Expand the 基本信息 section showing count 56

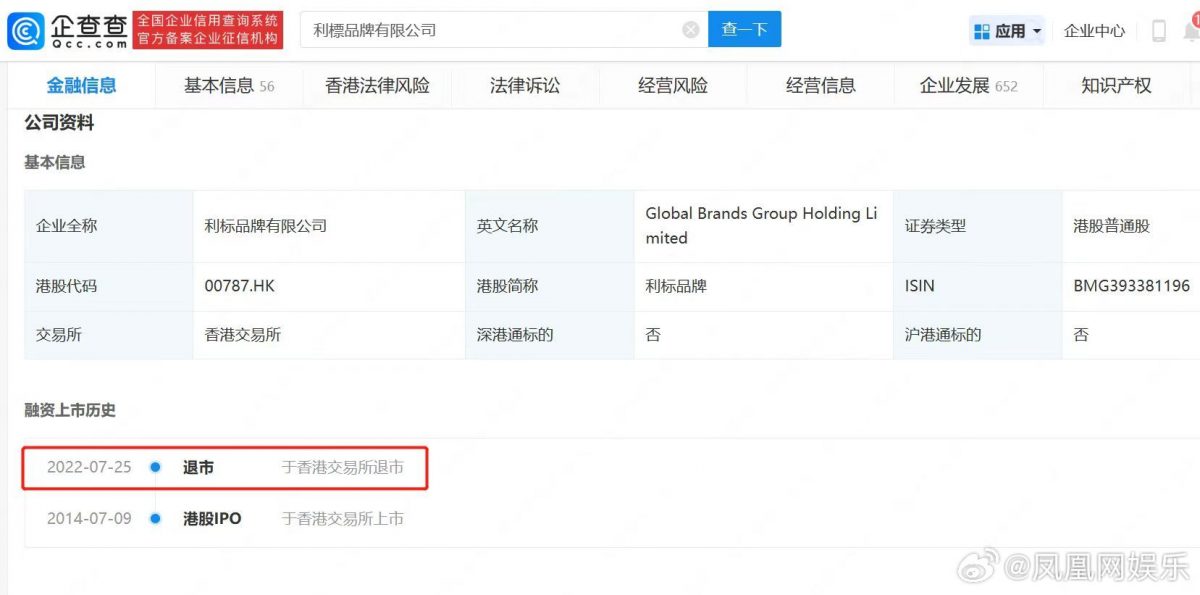click(228, 86)
